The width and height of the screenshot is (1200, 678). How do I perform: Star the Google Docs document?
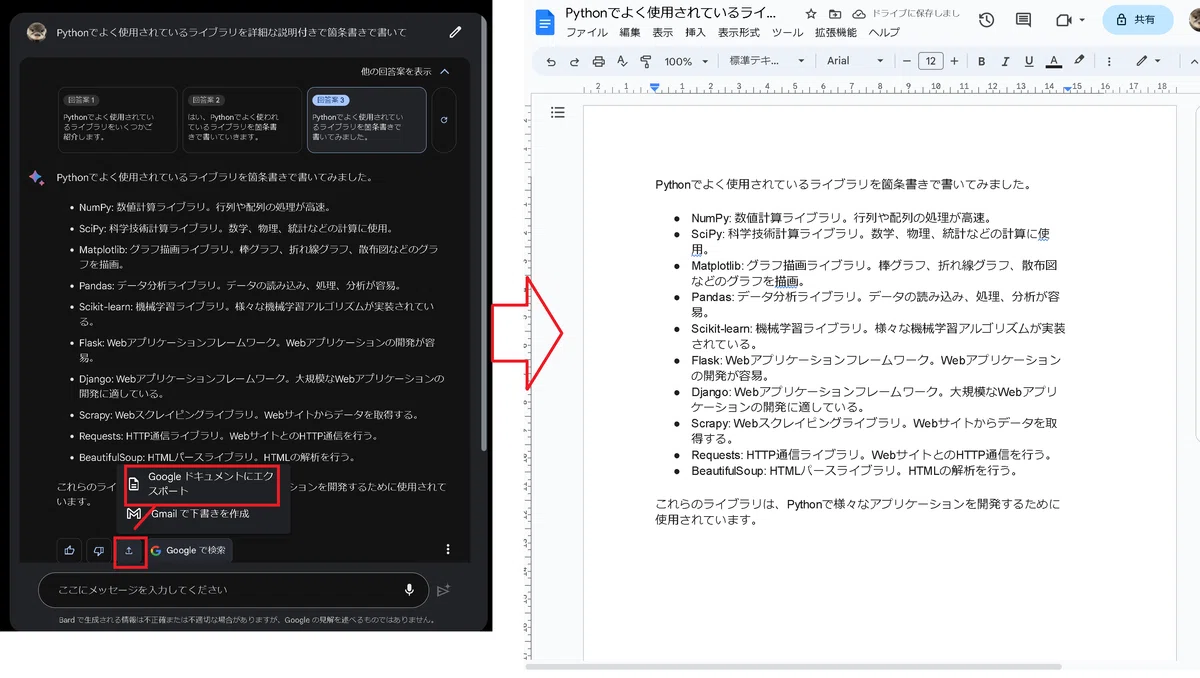810,14
